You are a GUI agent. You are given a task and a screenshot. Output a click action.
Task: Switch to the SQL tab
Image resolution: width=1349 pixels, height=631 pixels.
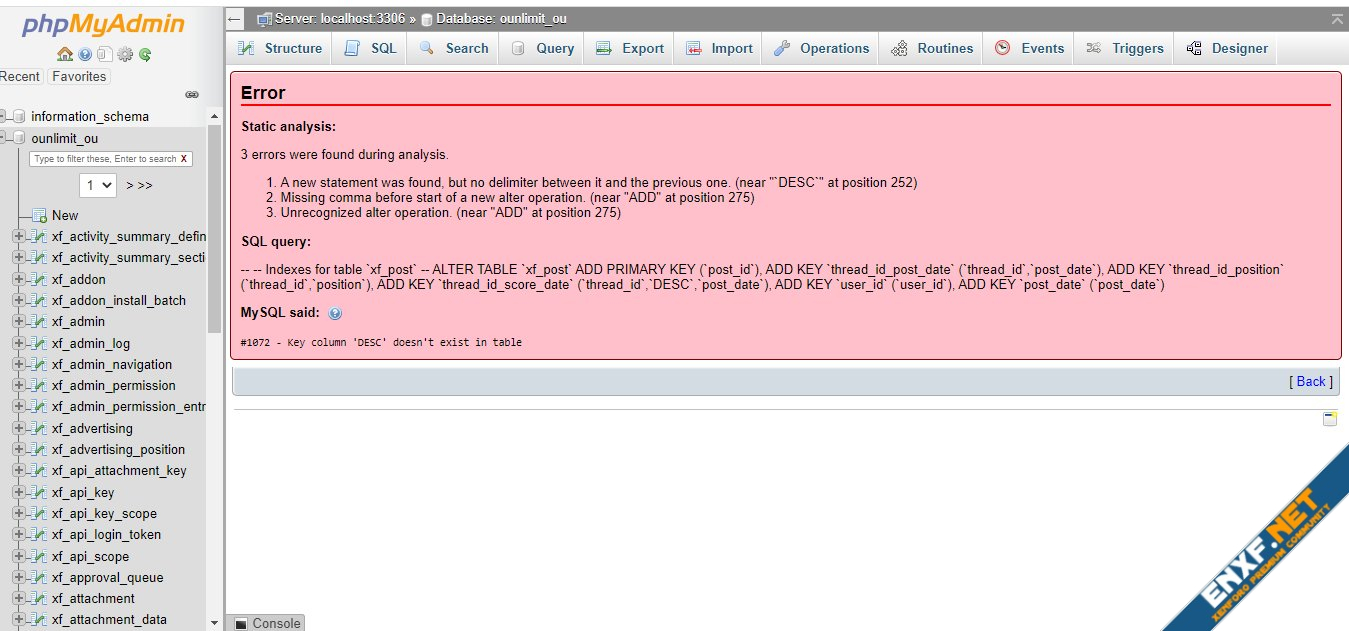[x=370, y=48]
